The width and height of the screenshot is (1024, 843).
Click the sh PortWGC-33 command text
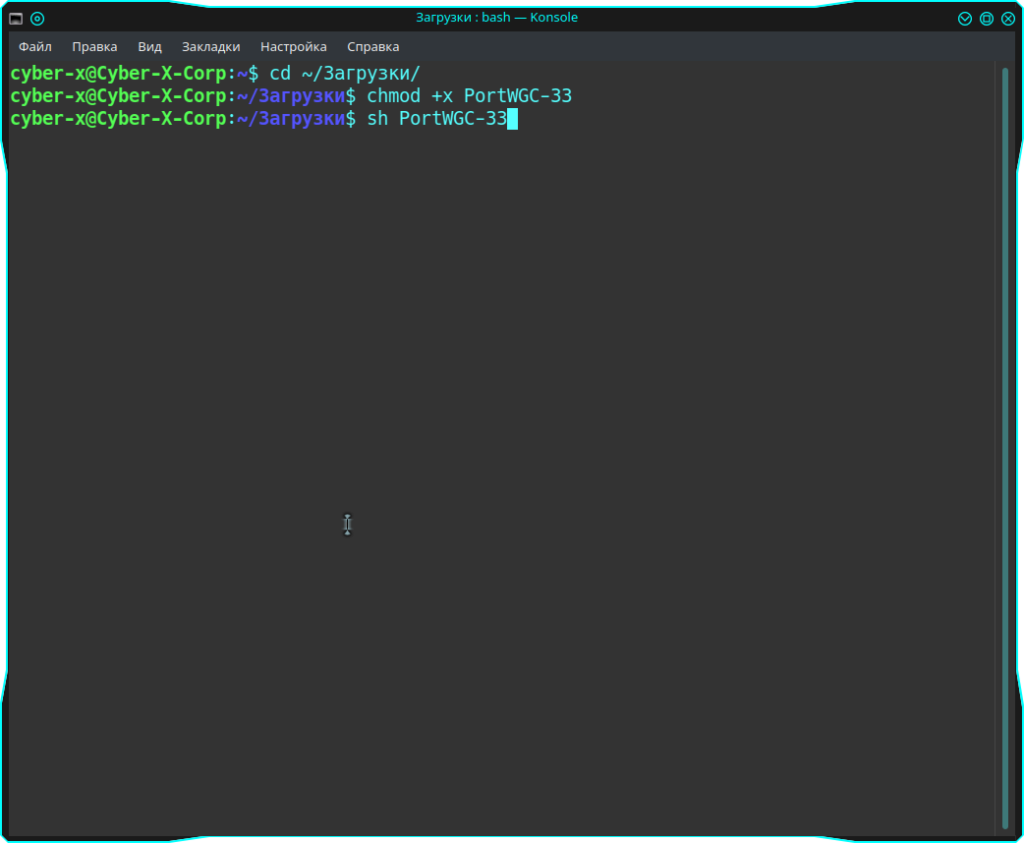coord(437,119)
